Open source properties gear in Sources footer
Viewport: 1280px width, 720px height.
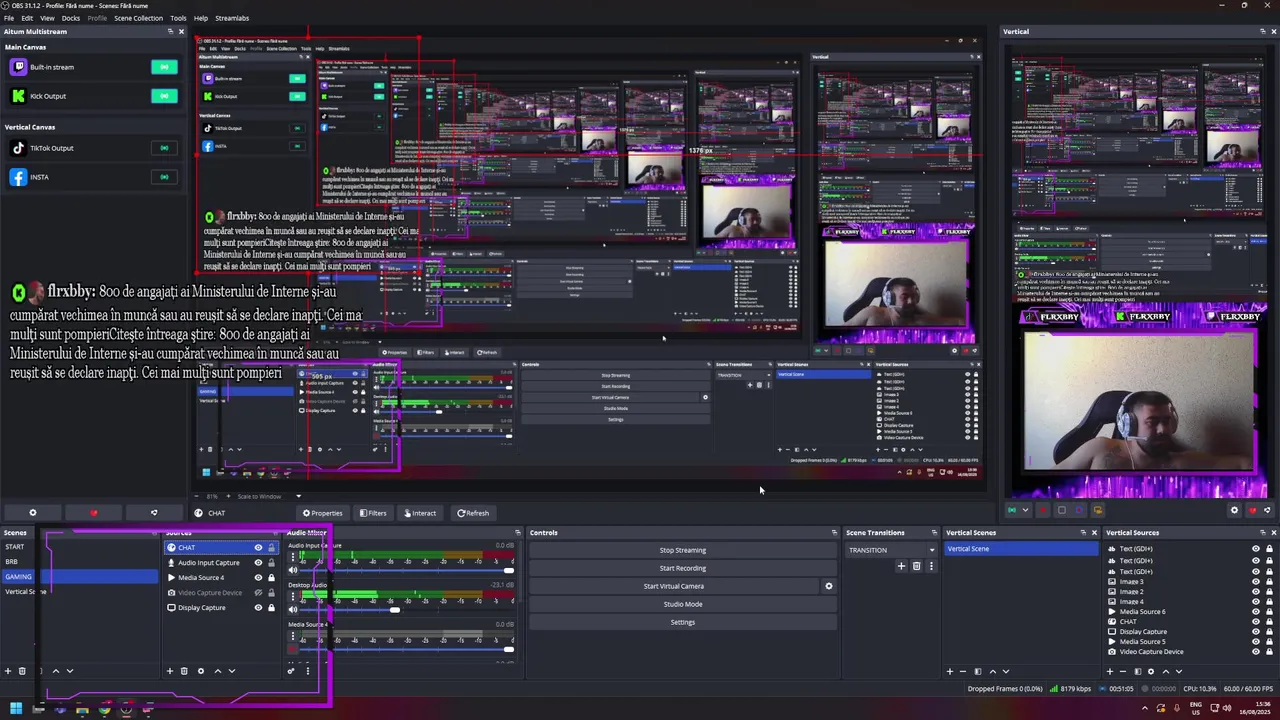[x=200, y=671]
